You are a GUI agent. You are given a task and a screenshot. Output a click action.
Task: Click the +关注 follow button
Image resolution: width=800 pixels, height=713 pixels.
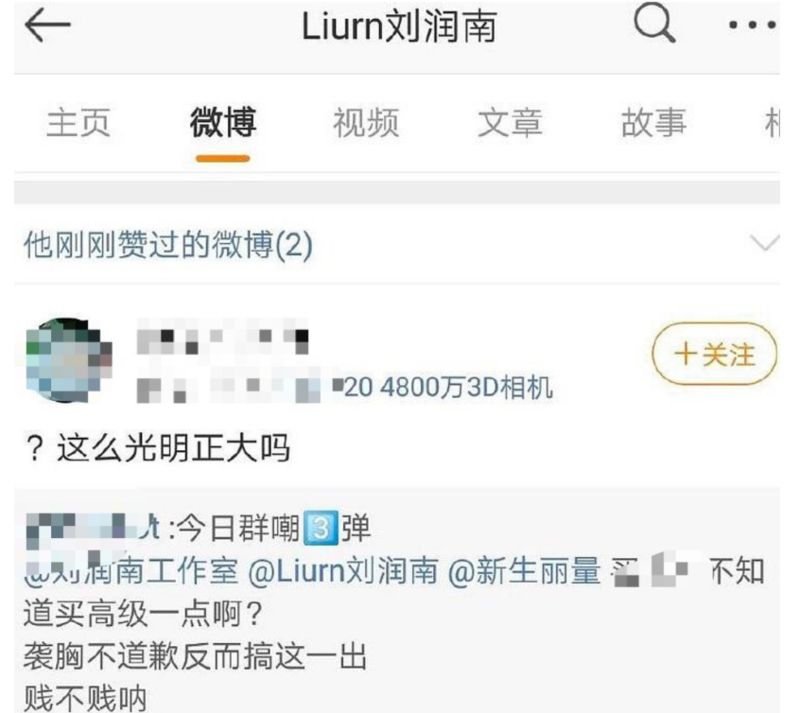click(x=714, y=354)
